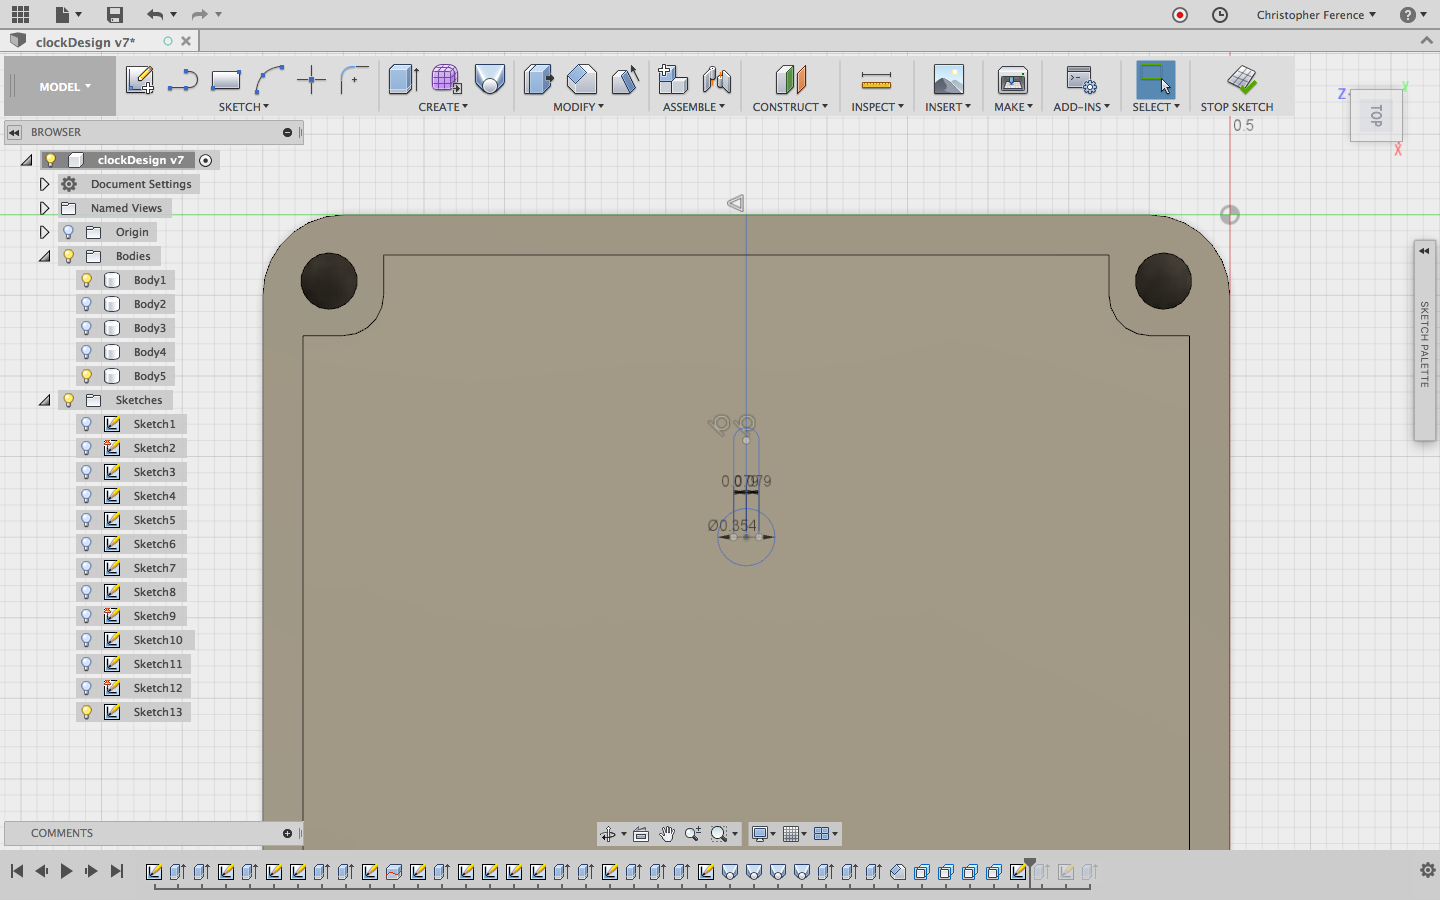The image size is (1440, 900).
Task: Click the TOP face of view cube
Action: click(1376, 116)
